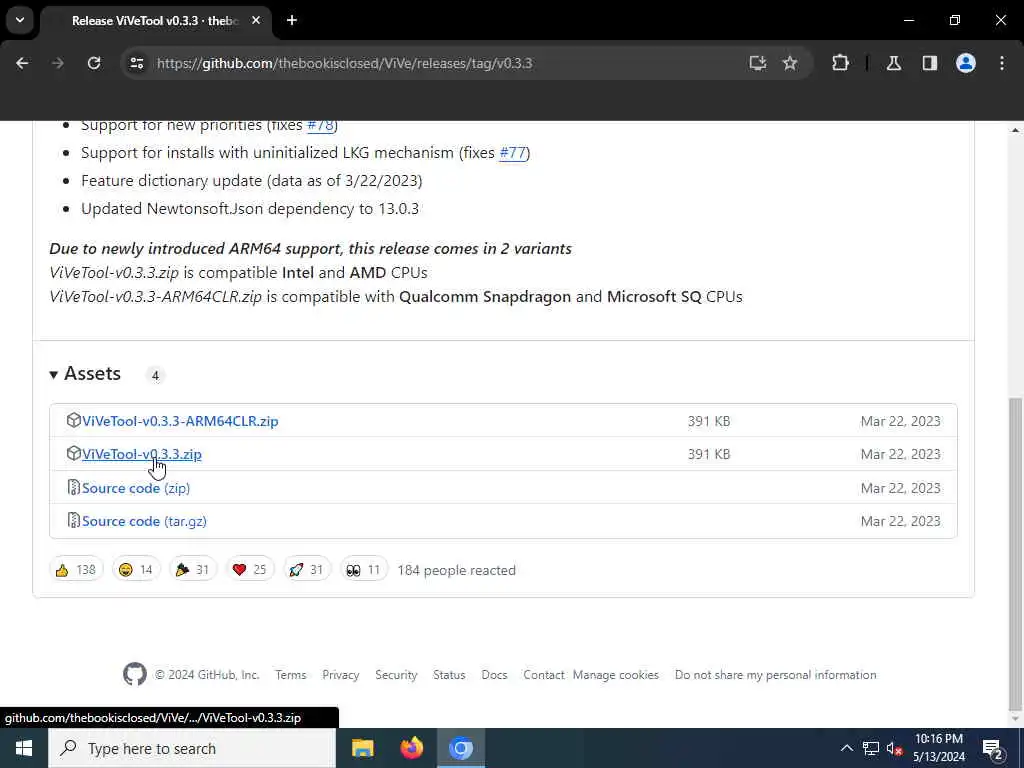React with eyes emoji (11)
Screen dimensions: 1024x768
364,570
